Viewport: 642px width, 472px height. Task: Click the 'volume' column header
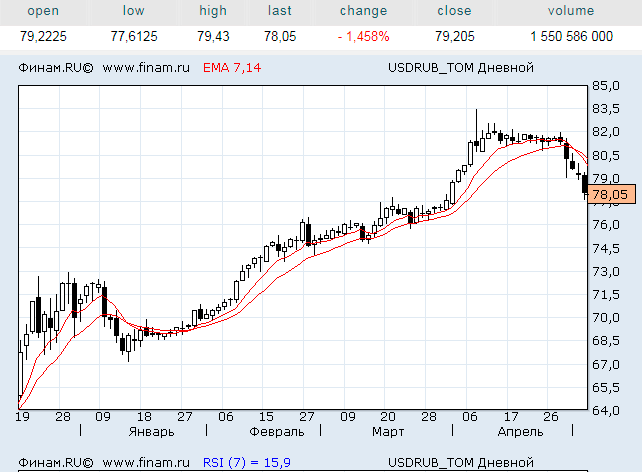tap(571, 11)
